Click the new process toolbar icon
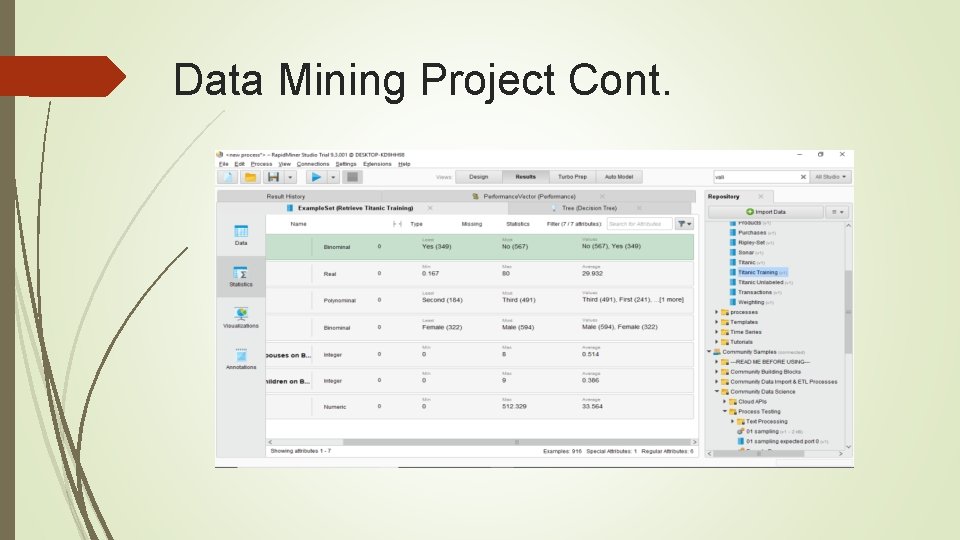960x540 pixels. 228,177
